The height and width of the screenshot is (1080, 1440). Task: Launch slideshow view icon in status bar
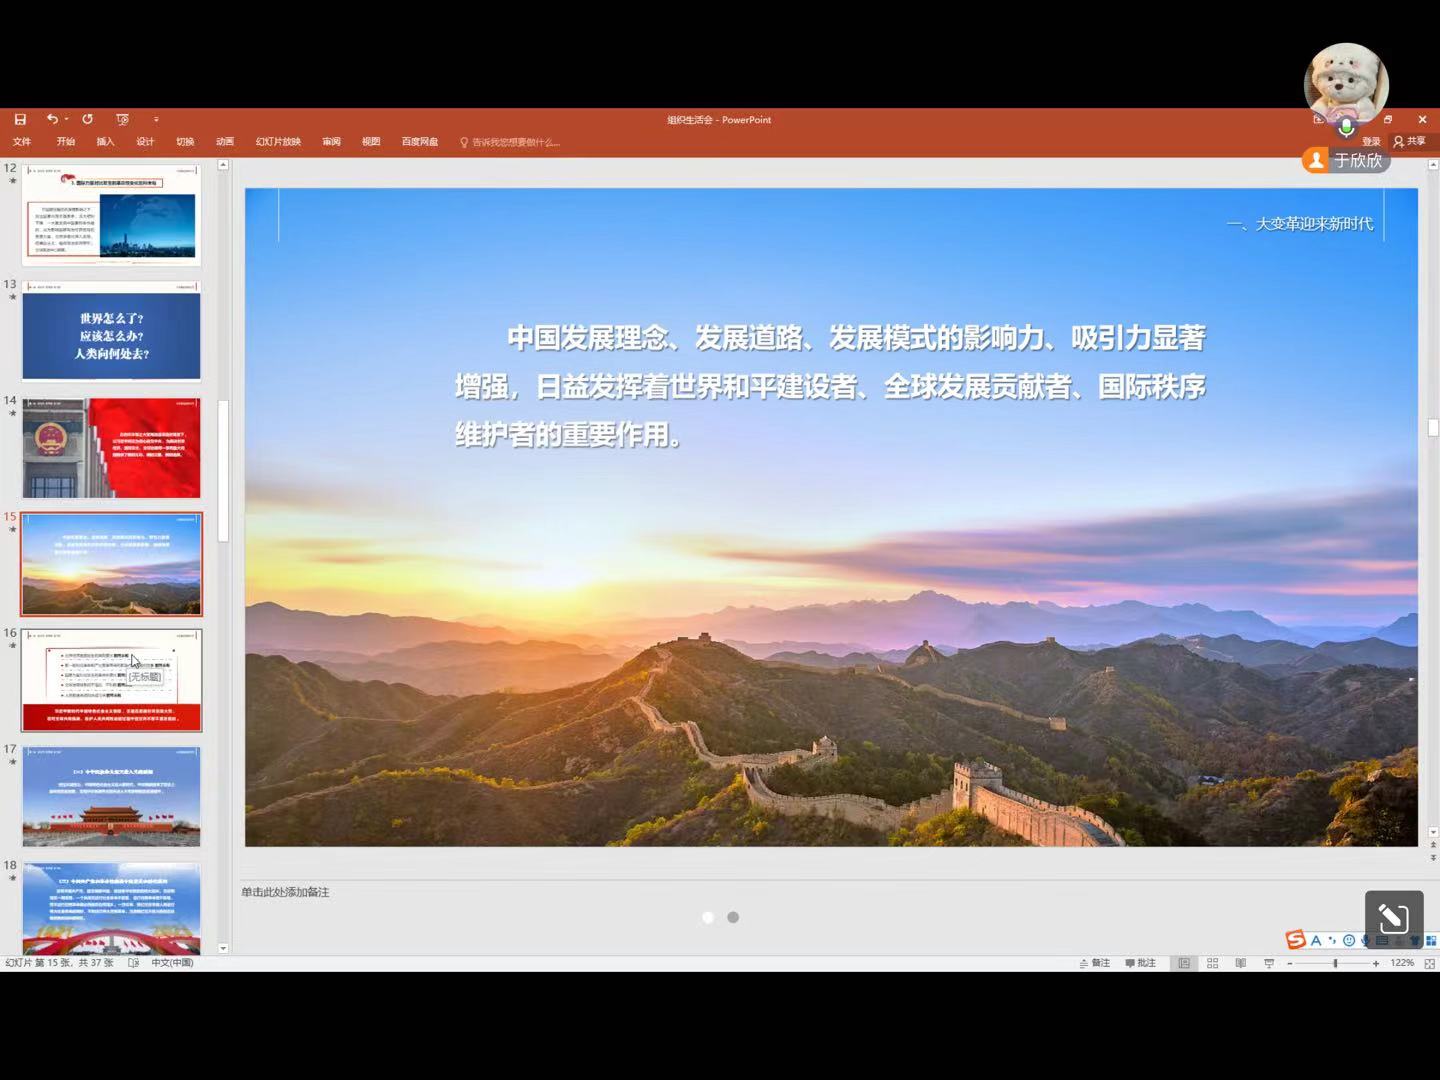[1269, 963]
